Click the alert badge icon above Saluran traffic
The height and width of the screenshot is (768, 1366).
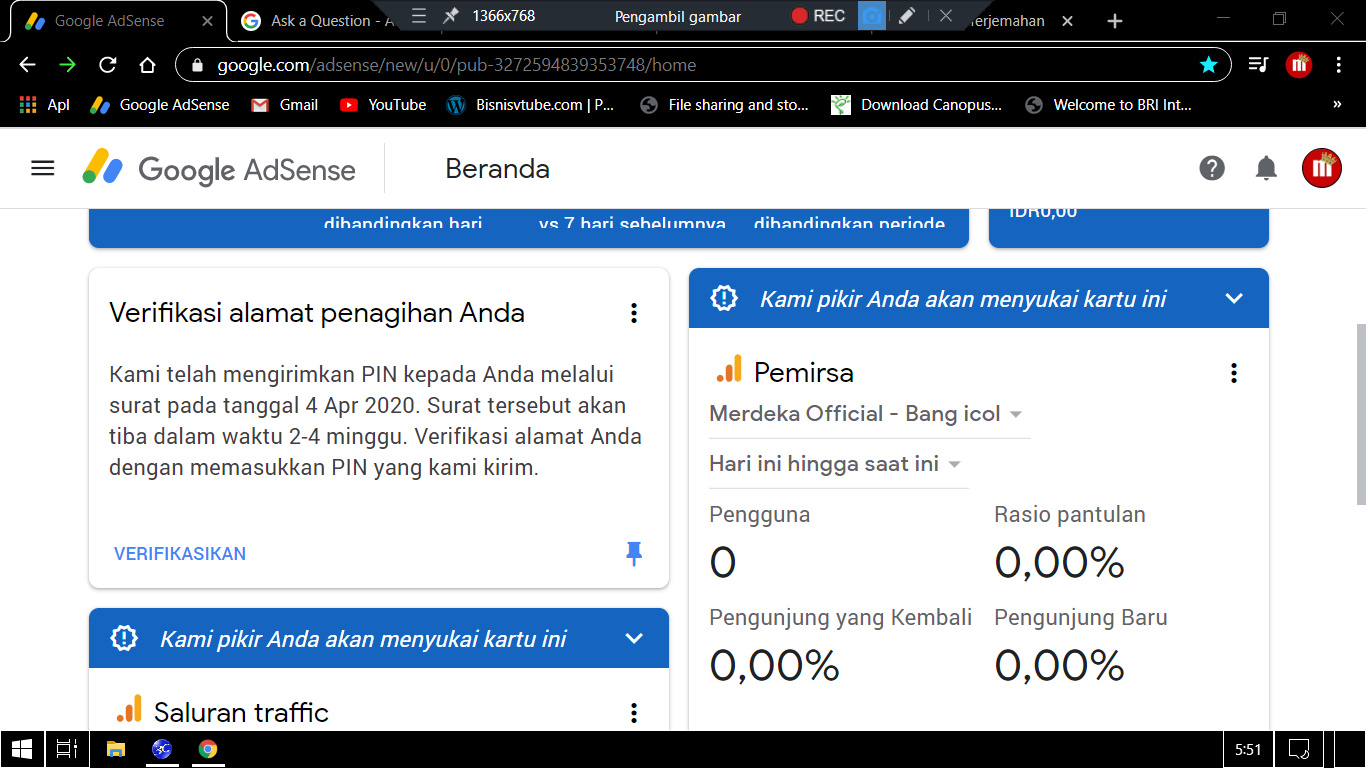pyautogui.click(x=123, y=638)
